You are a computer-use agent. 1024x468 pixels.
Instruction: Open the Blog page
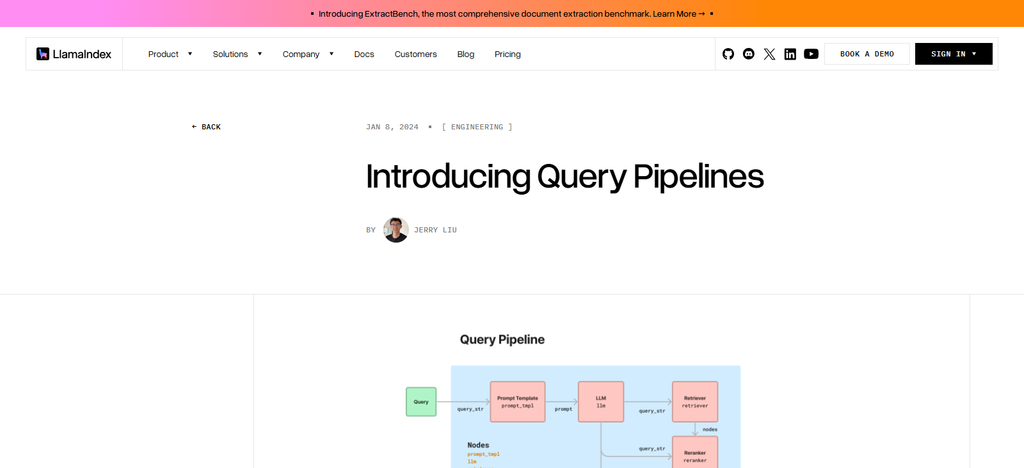(466, 54)
